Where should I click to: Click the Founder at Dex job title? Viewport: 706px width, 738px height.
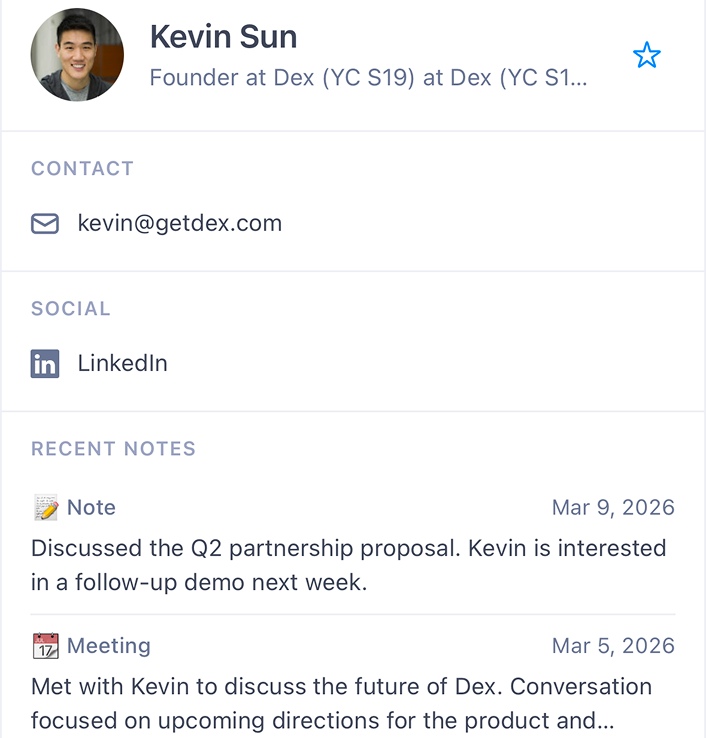tap(368, 78)
